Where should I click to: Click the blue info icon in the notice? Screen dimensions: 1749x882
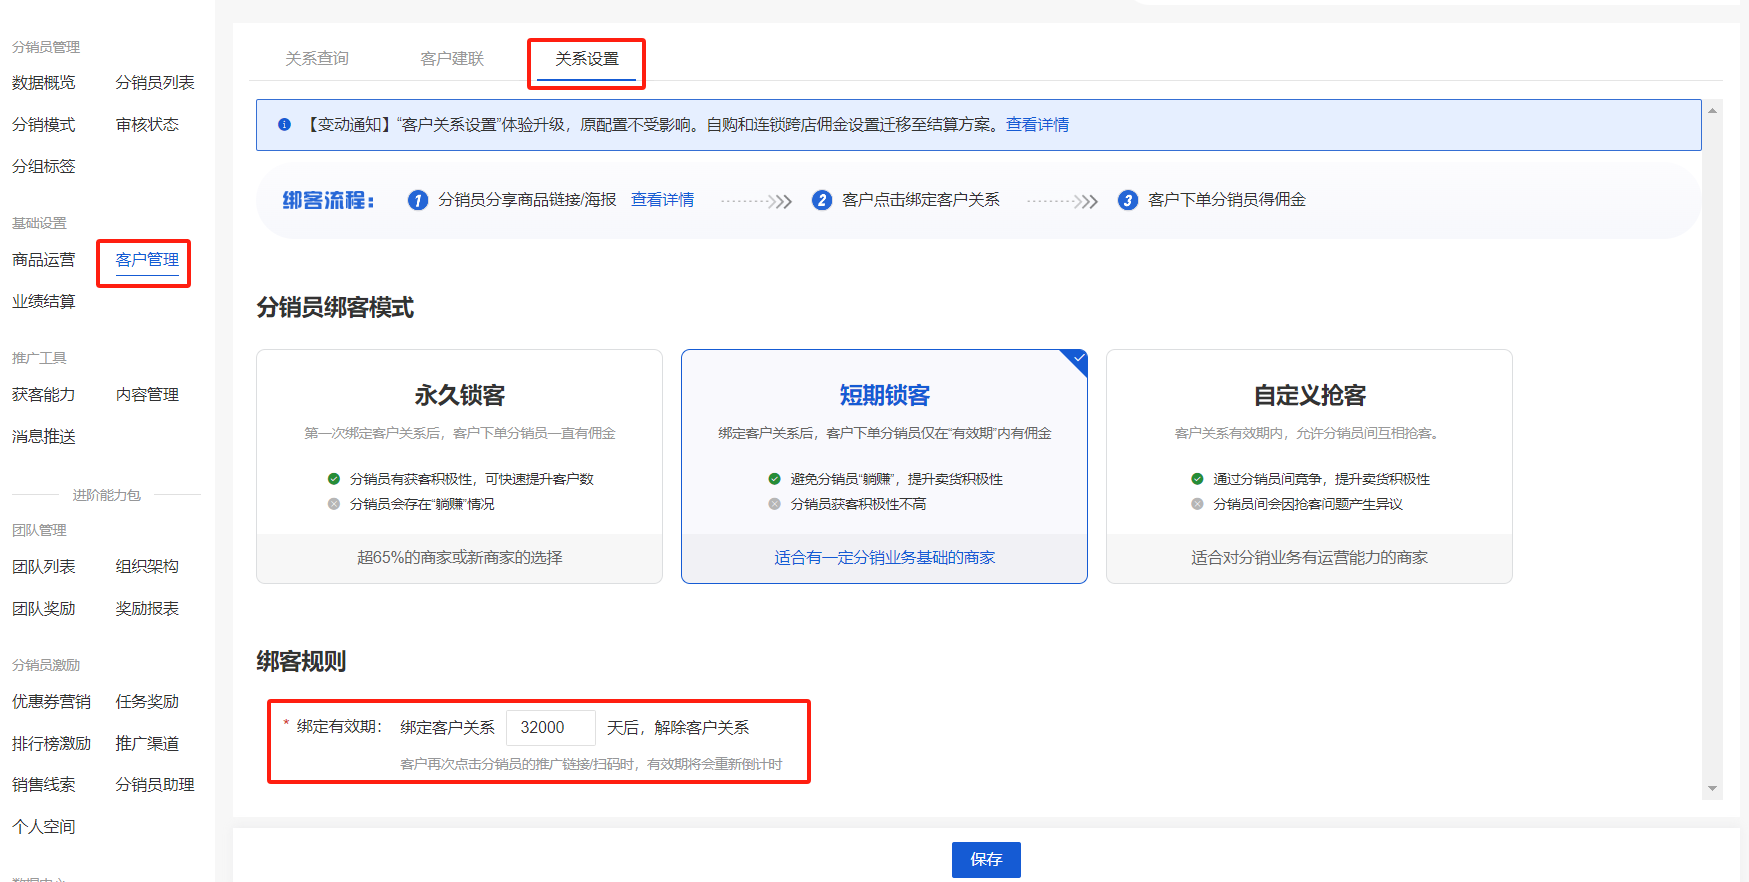pos(284,125)
